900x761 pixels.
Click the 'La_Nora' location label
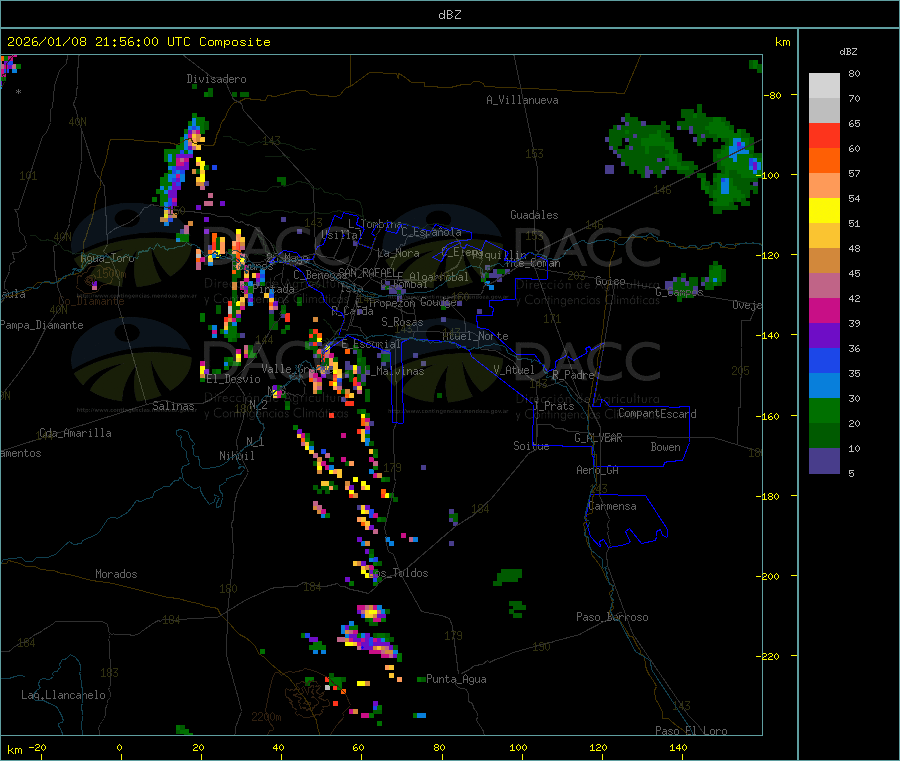(x=398, y=253)
